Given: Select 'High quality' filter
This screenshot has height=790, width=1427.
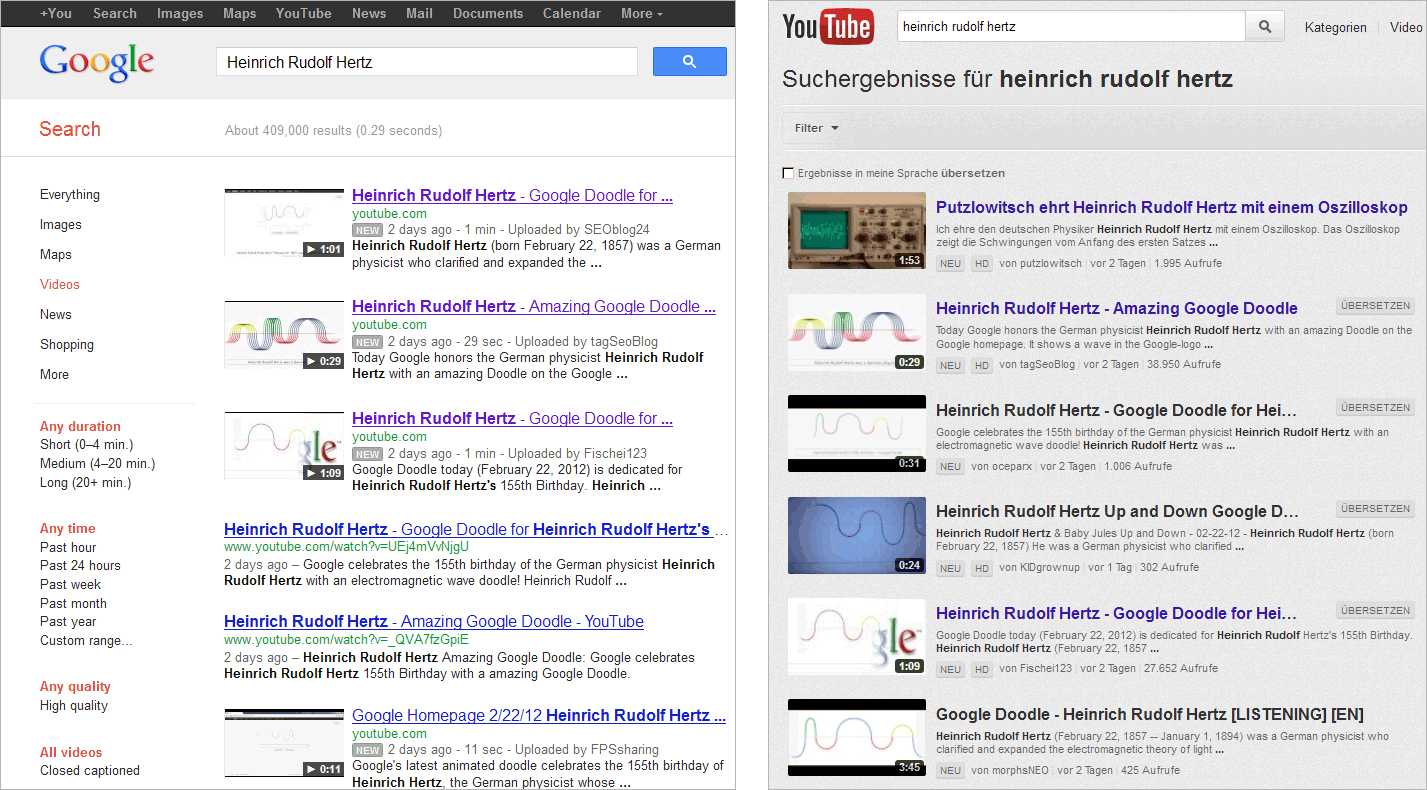Looking at the screenshot, I should click(x=74, y=705).
